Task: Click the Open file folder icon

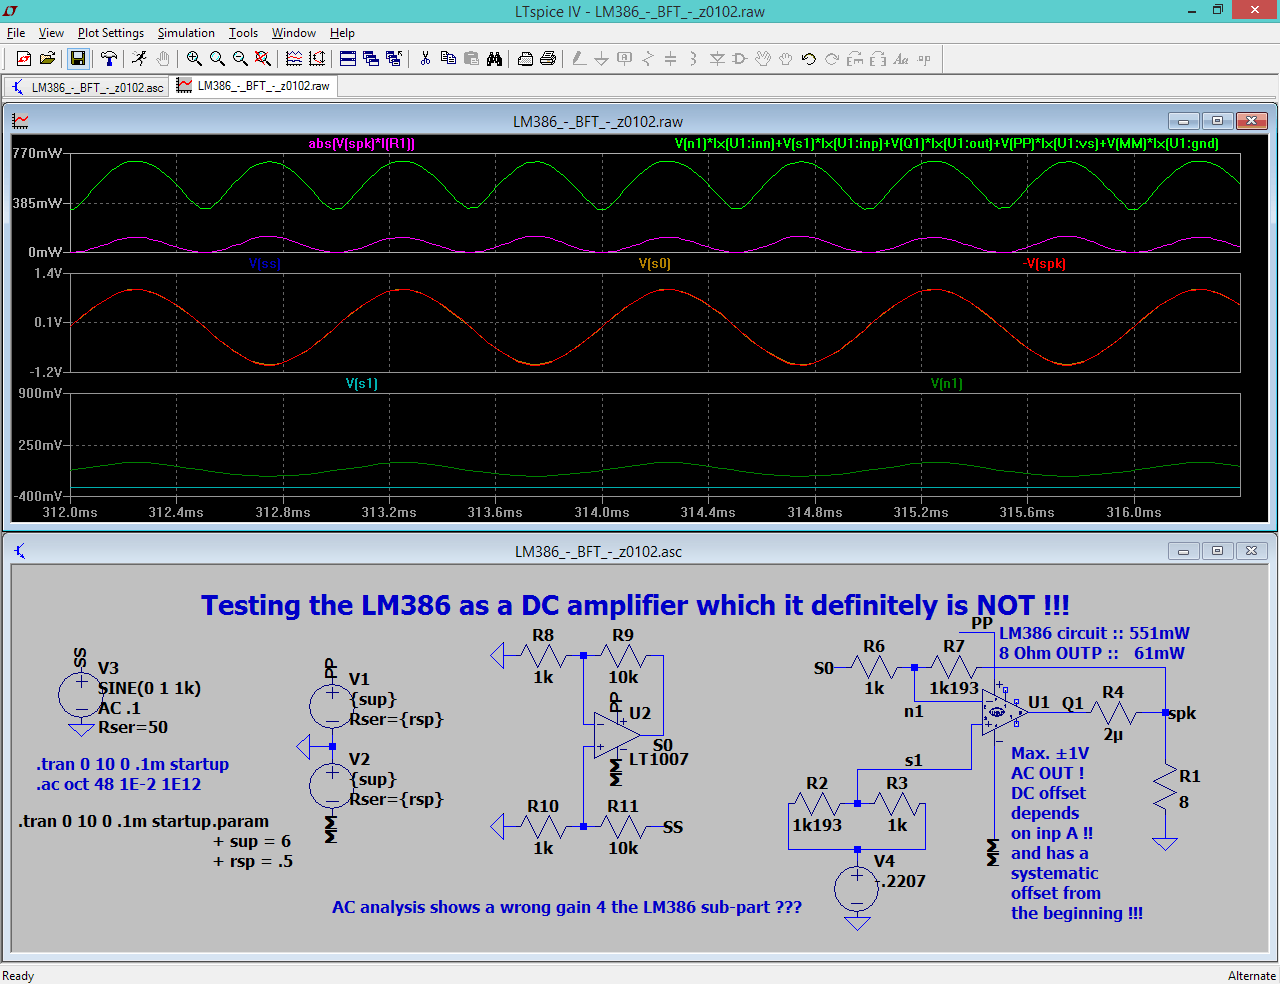Action: point(47,59)
